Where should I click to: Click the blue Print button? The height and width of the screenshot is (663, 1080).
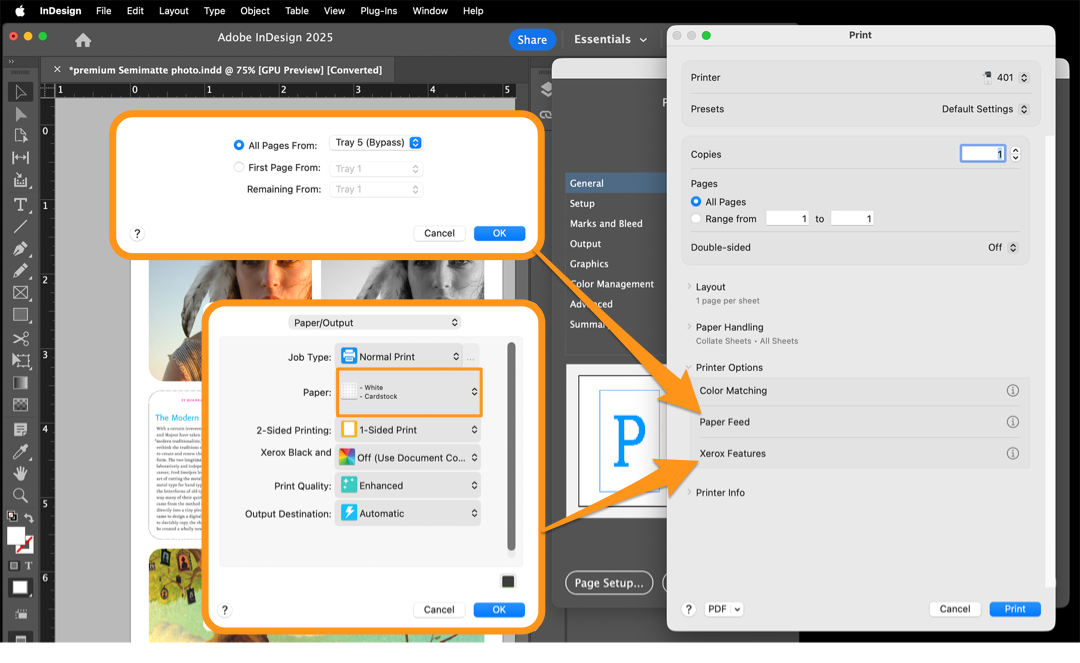pos(1015,609)
